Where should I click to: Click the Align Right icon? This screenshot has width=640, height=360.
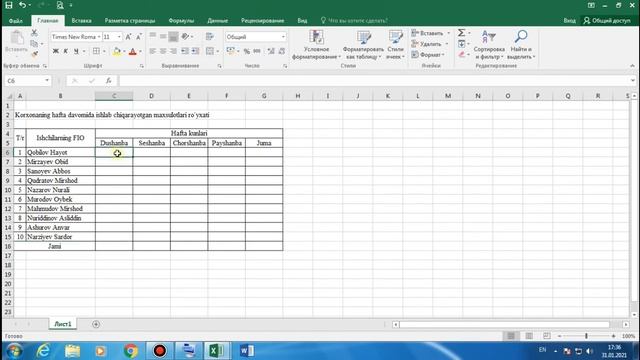coord(173,51)
